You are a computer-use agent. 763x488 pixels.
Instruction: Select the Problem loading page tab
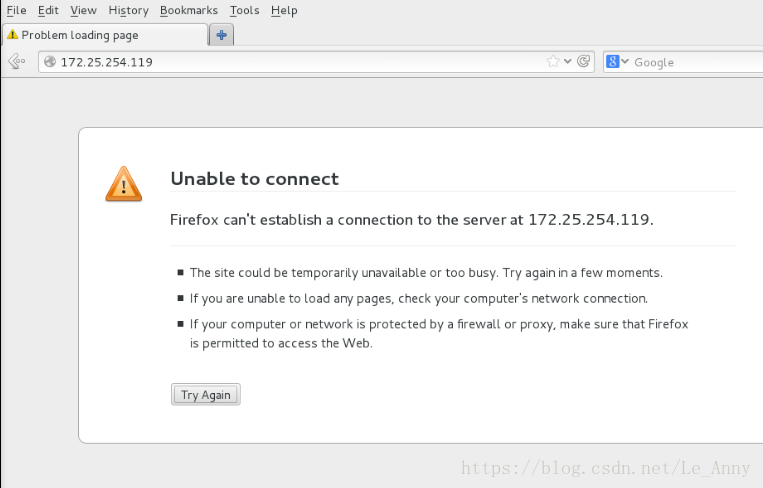coord(100,35)
